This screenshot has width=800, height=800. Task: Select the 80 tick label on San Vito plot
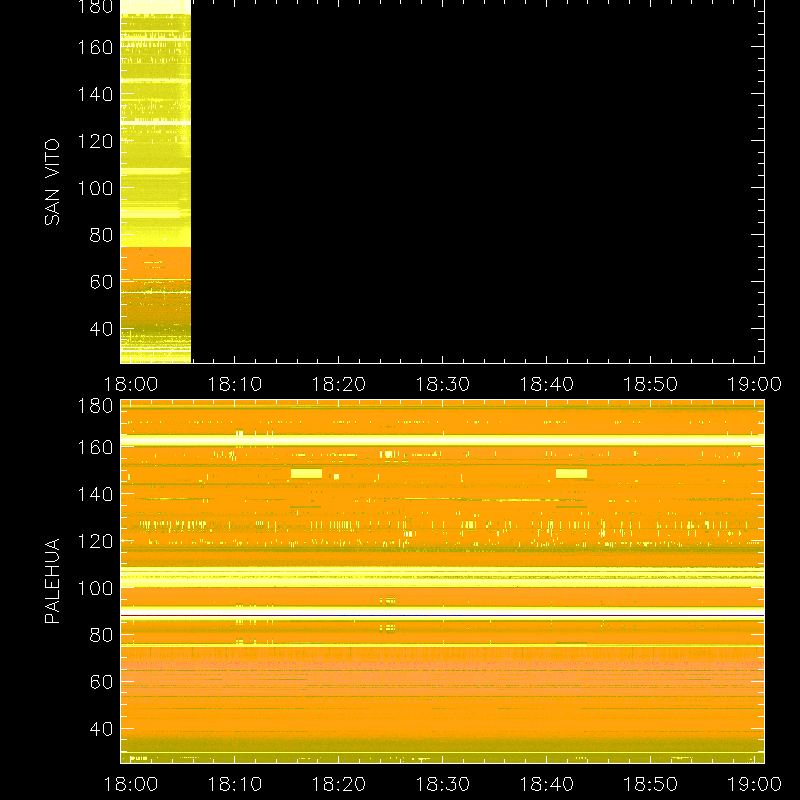pyautogui.click(x=101, y=235)
